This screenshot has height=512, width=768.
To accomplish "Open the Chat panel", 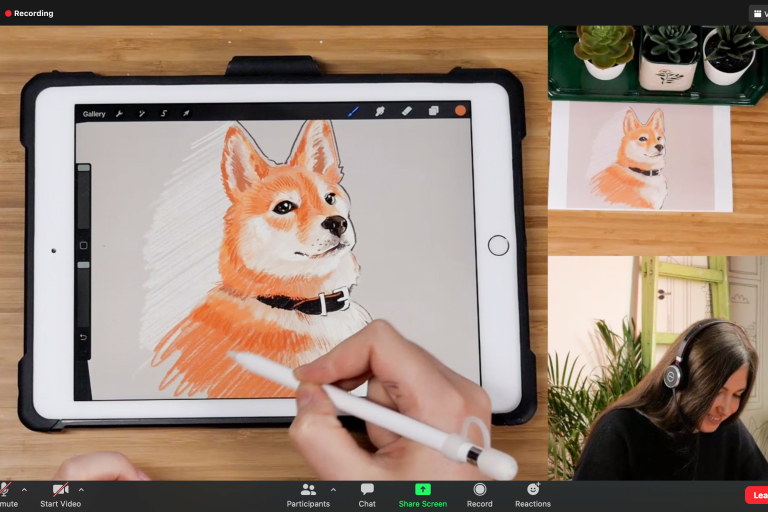I will 367,494.
